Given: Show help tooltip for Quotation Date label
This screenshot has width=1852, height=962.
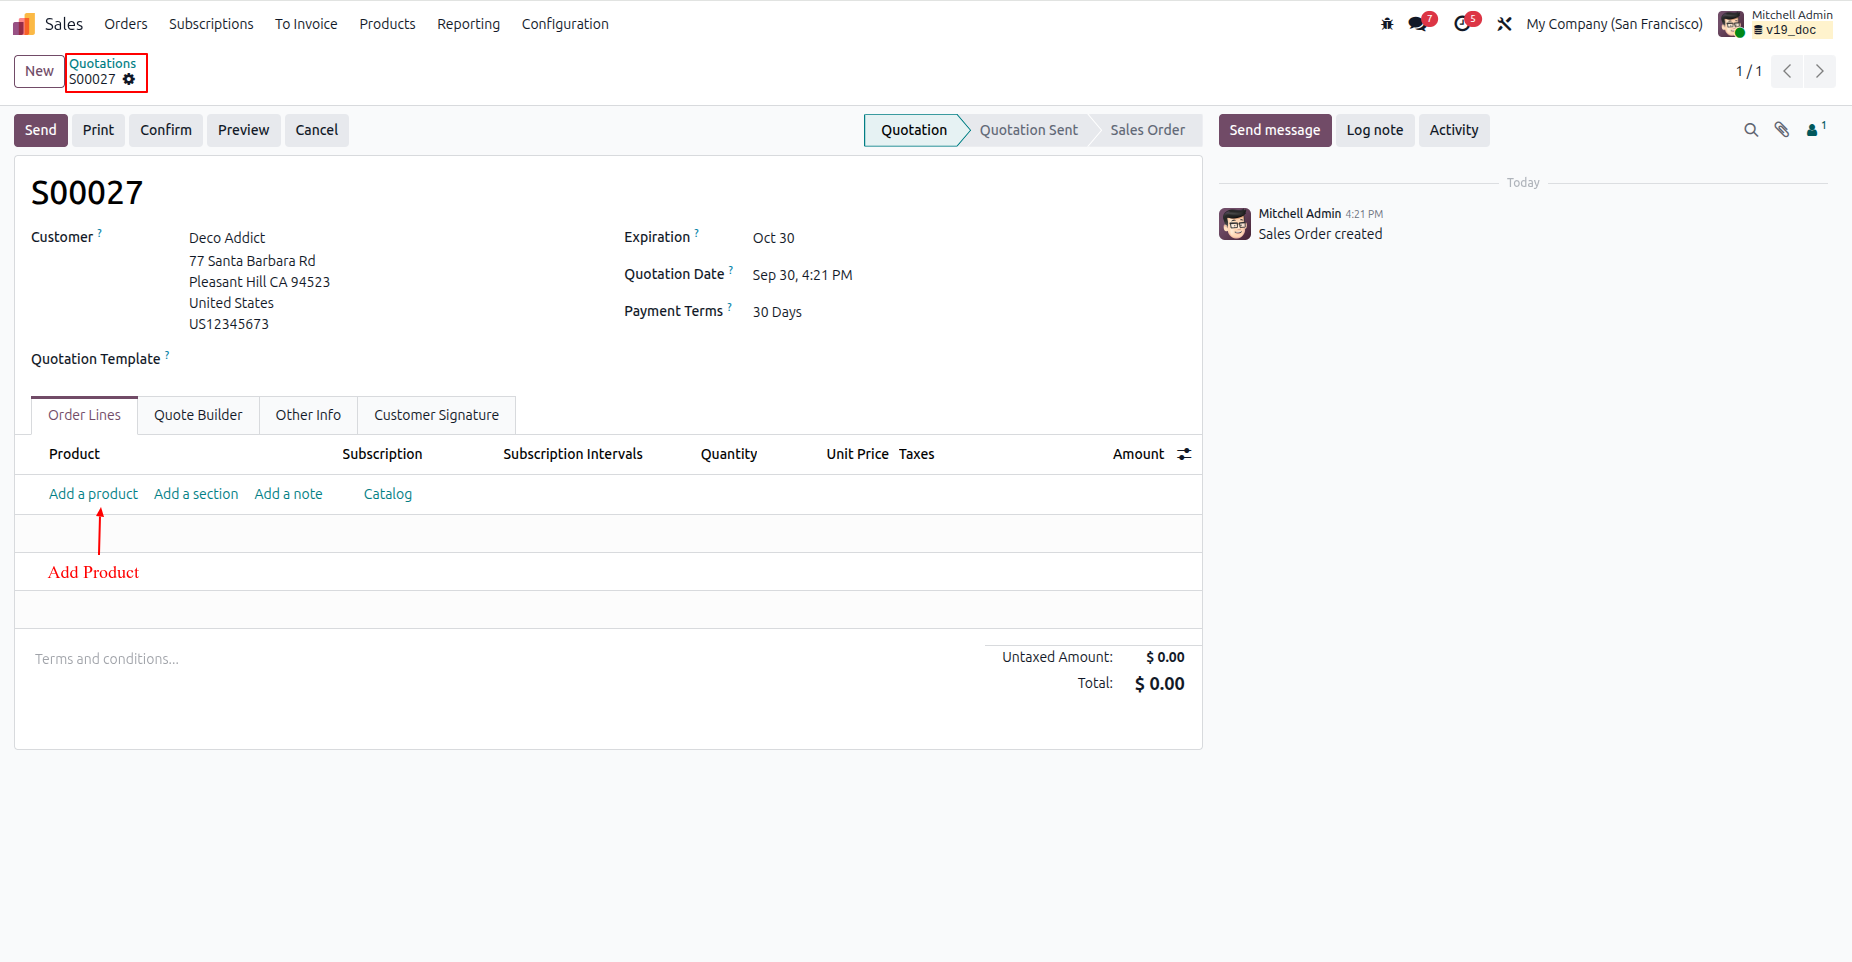Looking at the screenshot, I should click(x=731, y=270).
